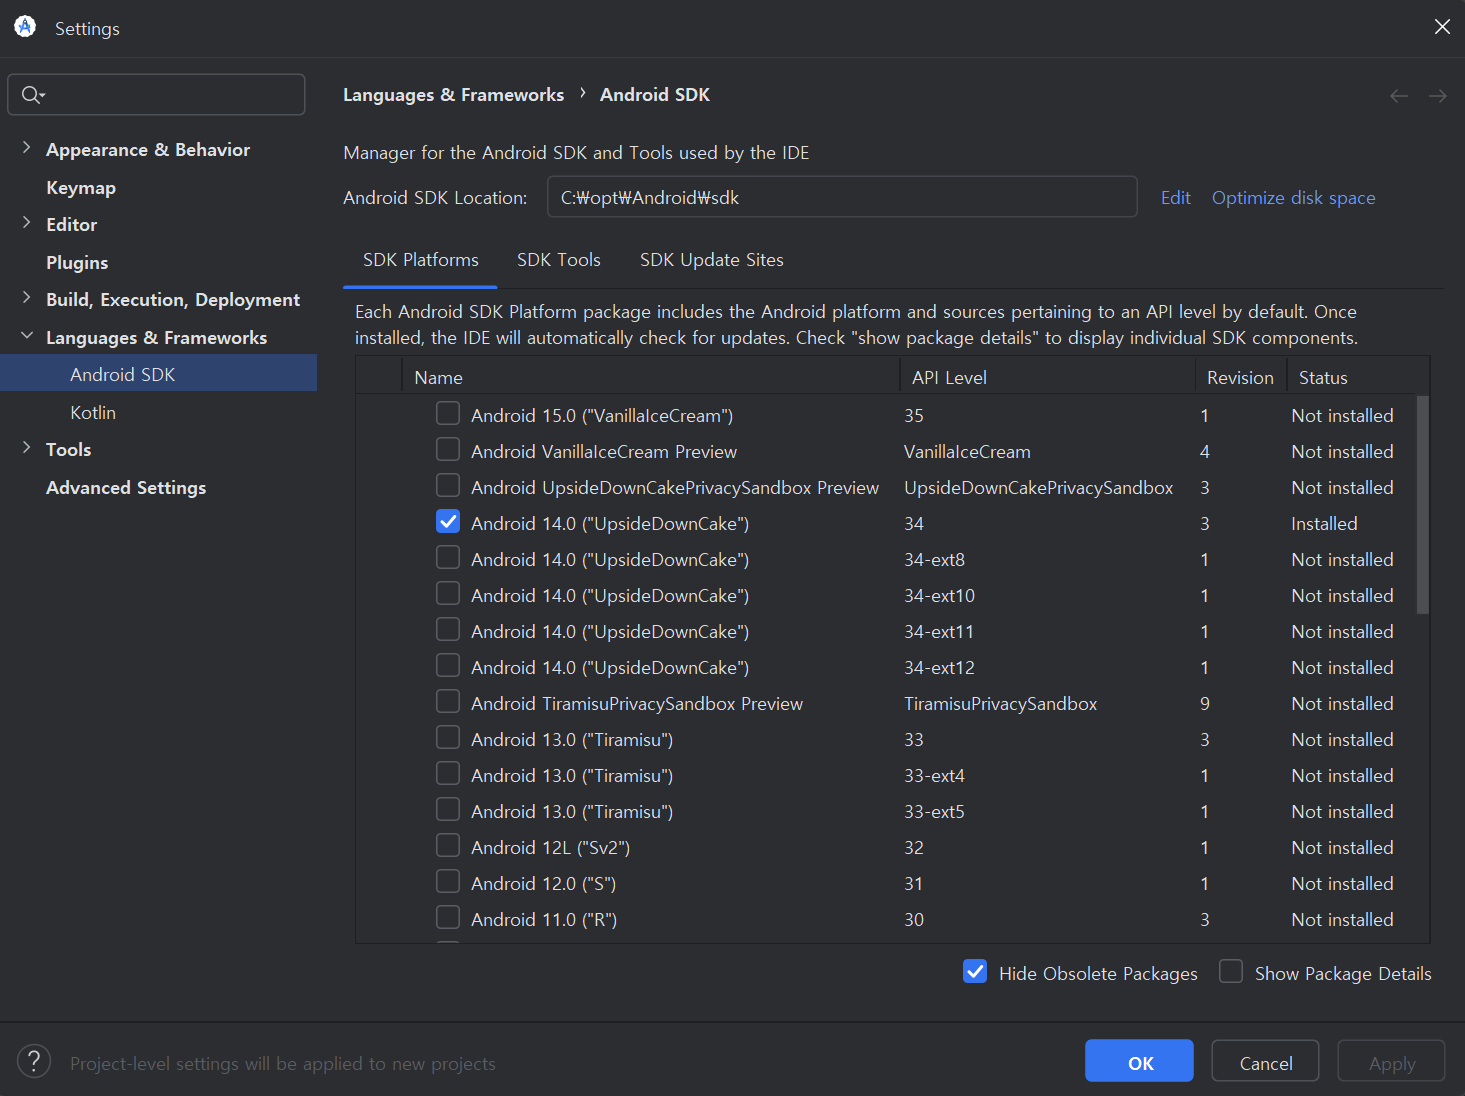Switch to SDK Update Sites tab
This screenshot has height=1096, width=1465.
712,260
